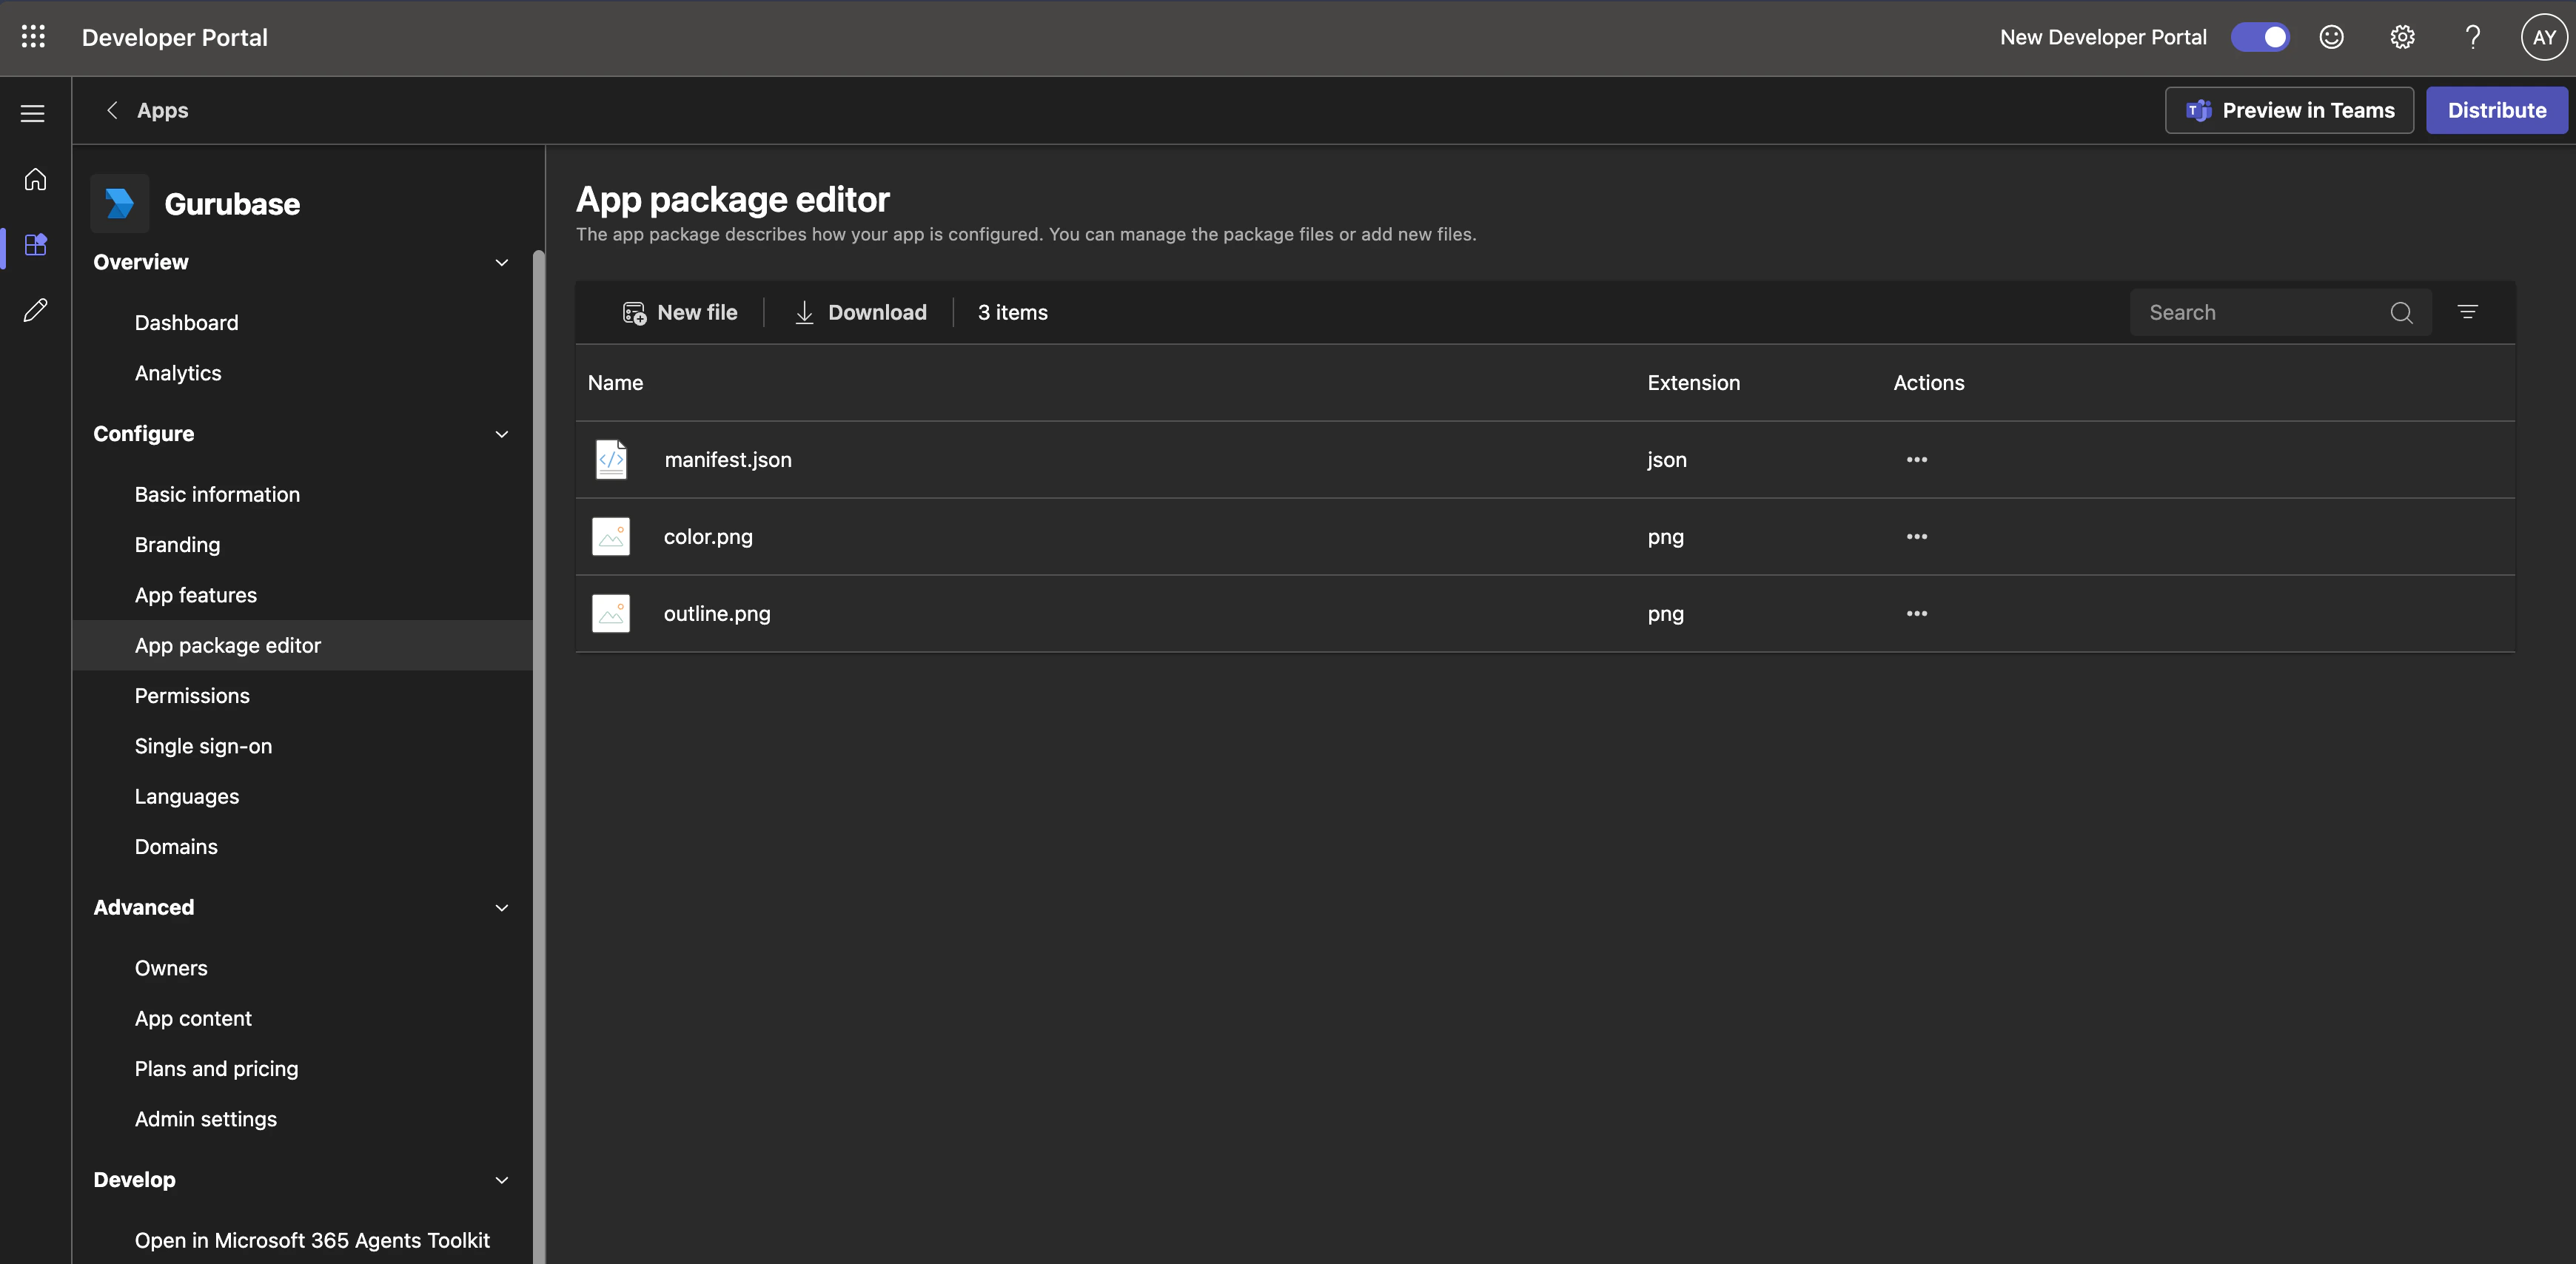Go to Home via house icon
This screenshot has width=2576, height=1264.
35,179
